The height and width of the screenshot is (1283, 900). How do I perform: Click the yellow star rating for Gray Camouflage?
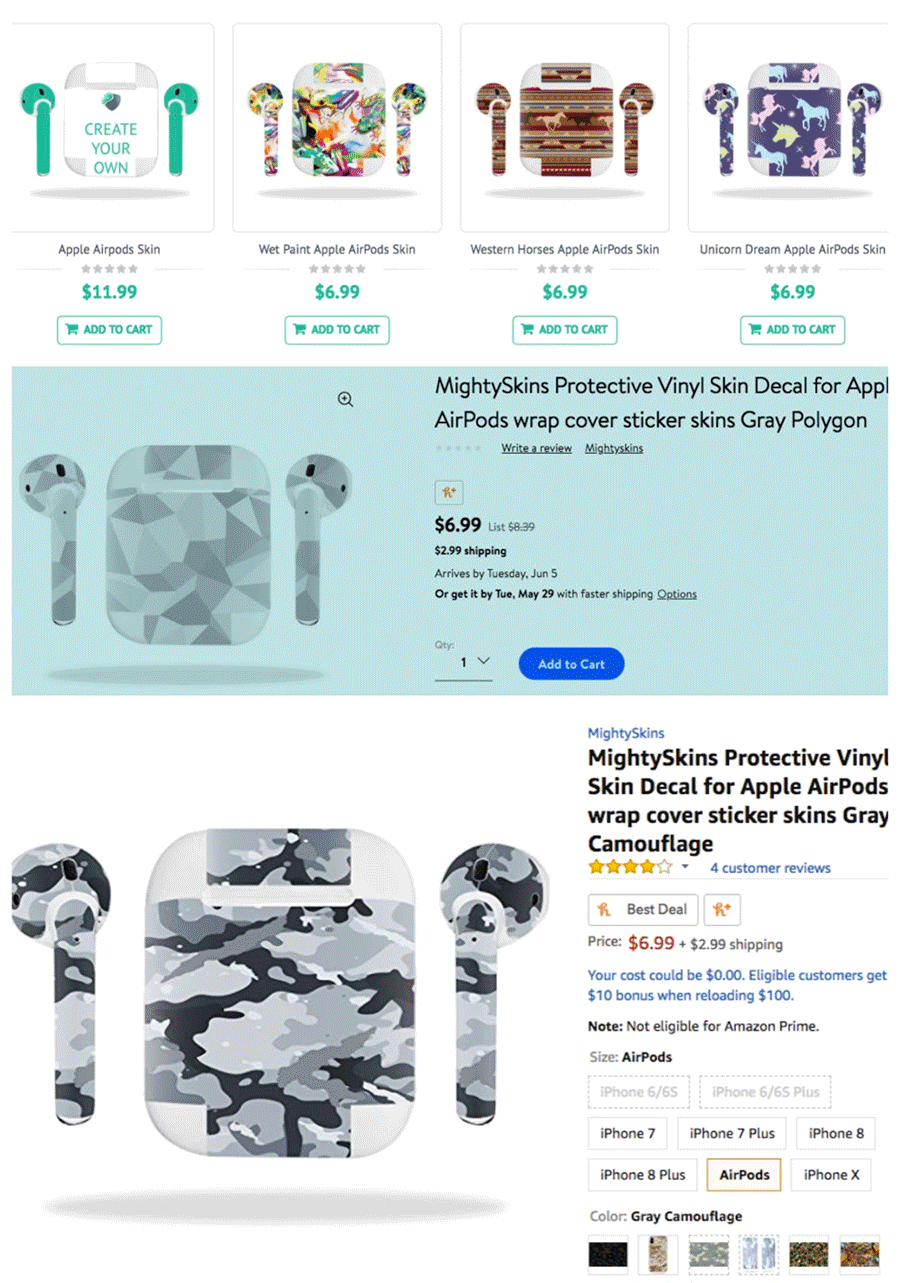pyautogui.click(x=629, y=867)
